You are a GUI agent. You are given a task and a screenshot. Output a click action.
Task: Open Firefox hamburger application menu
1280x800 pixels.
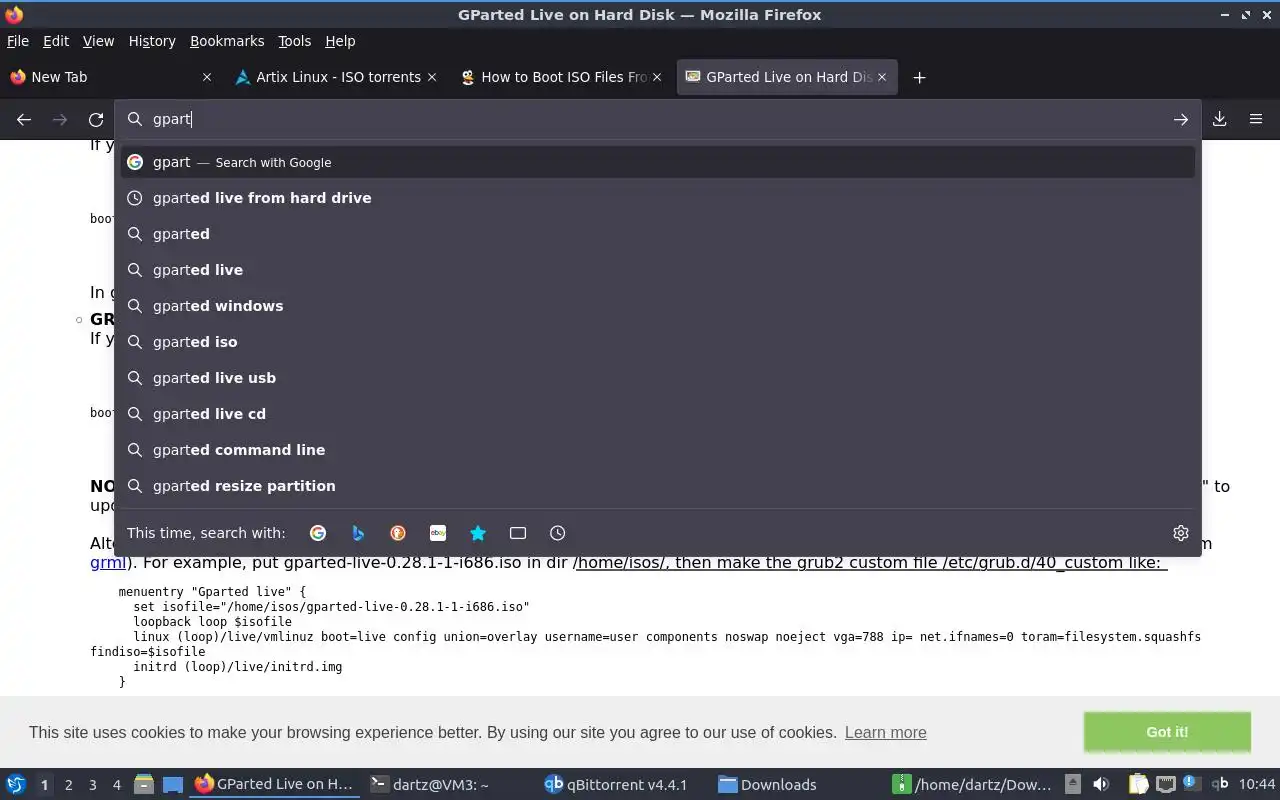click(1256, 119)
